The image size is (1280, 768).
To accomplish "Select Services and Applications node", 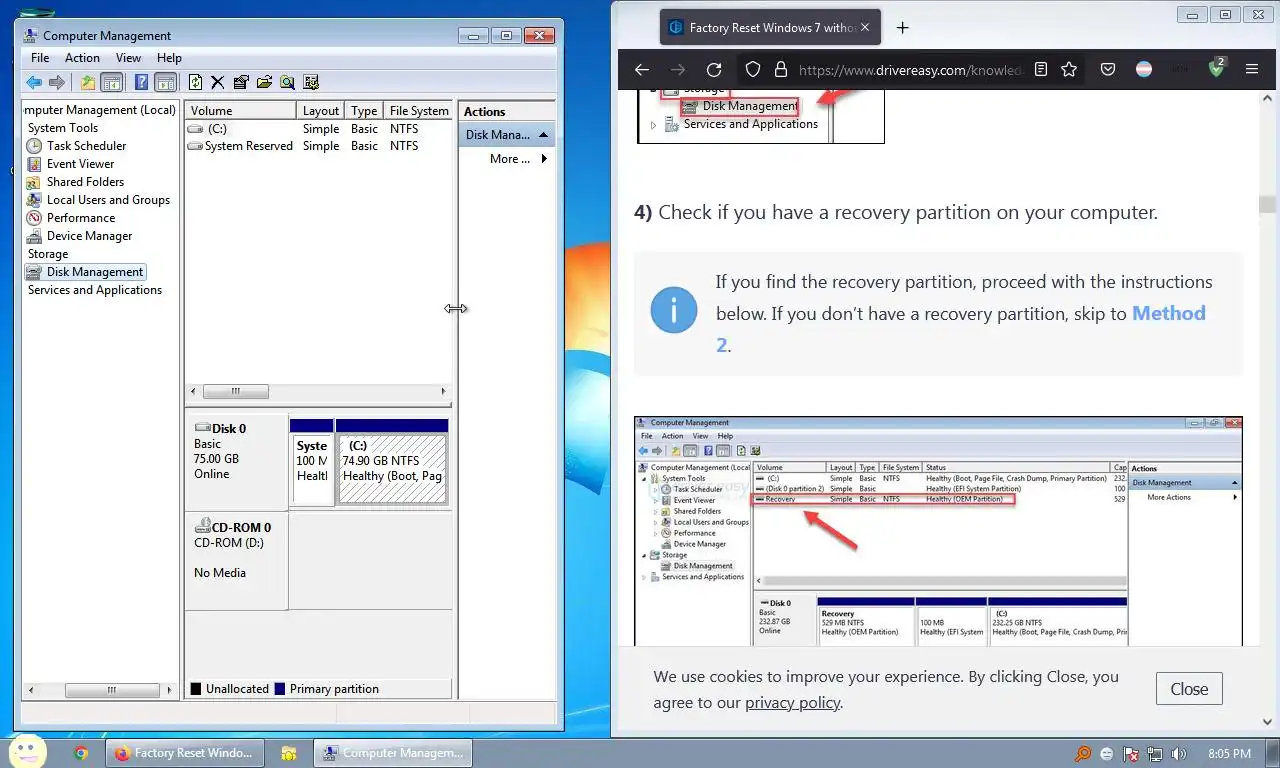I will (x=95, y=290).
